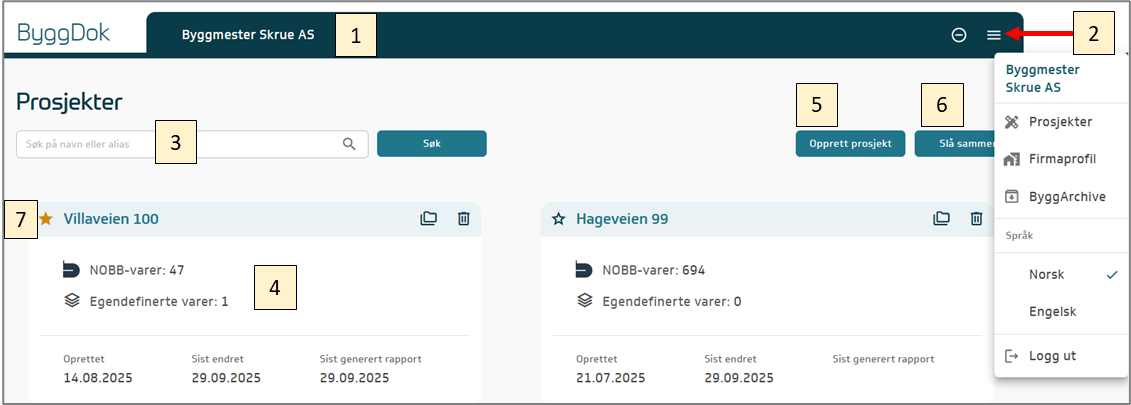Copy the Hageveien 99 project
This screenshot has width=1131, height=405.
pyautogui.click(x=941, y=219)
